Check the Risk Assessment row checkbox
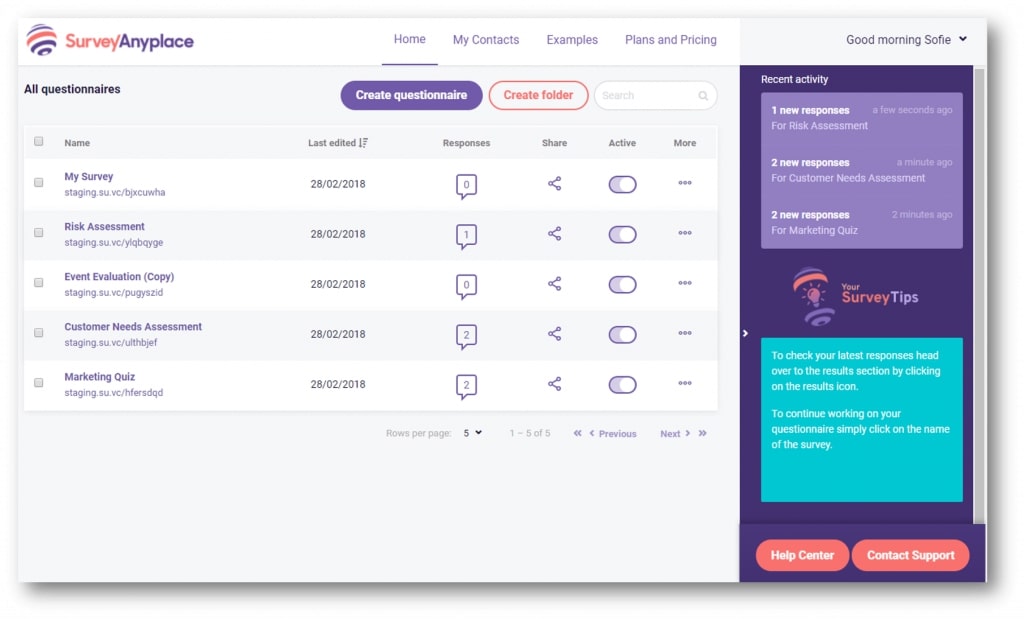The image size is (1024, 619). click(39, 233)
